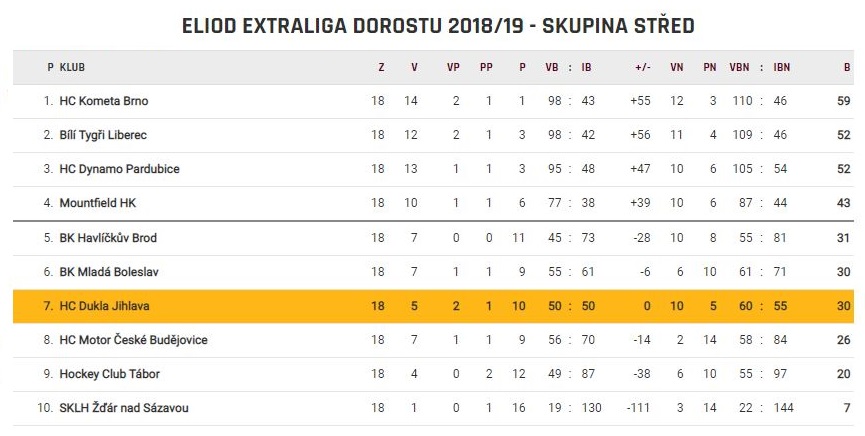Select the PN column header
865x436 pixels.
point(710,67)
